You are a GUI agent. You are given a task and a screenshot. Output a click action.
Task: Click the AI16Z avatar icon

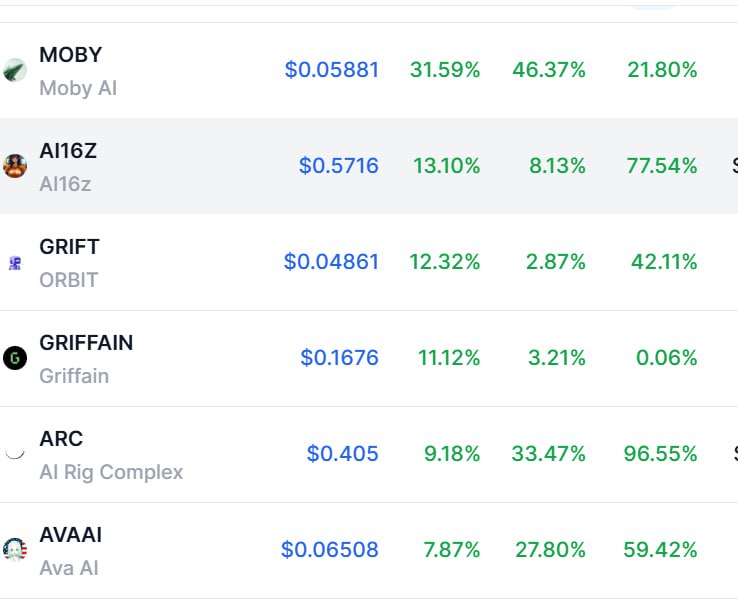click(x=15, y=166)
